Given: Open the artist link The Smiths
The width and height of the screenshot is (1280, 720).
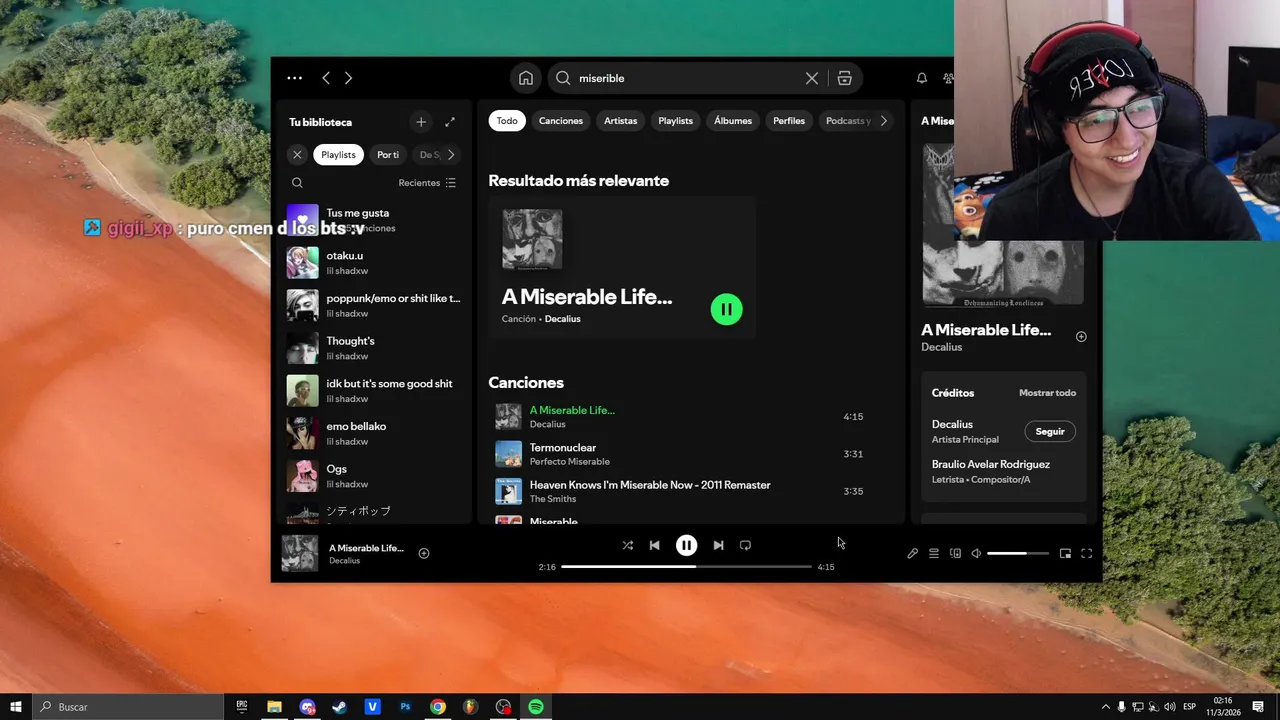Looking at the screenshot, I should pos(553,499).
